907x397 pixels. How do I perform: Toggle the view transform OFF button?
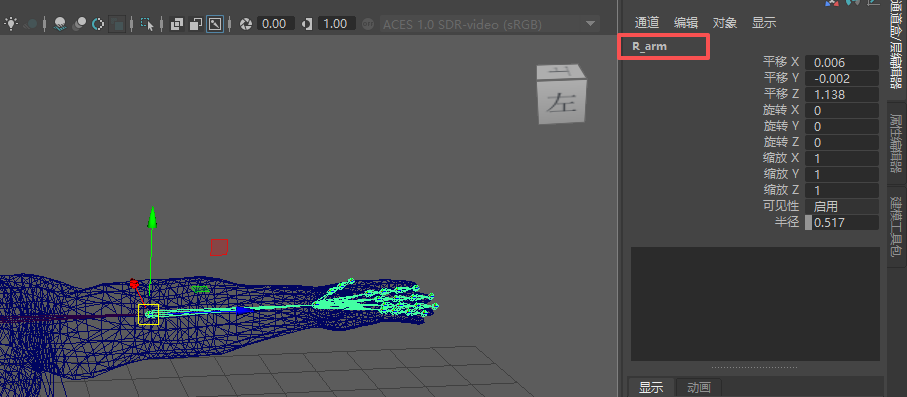(368, 24)
